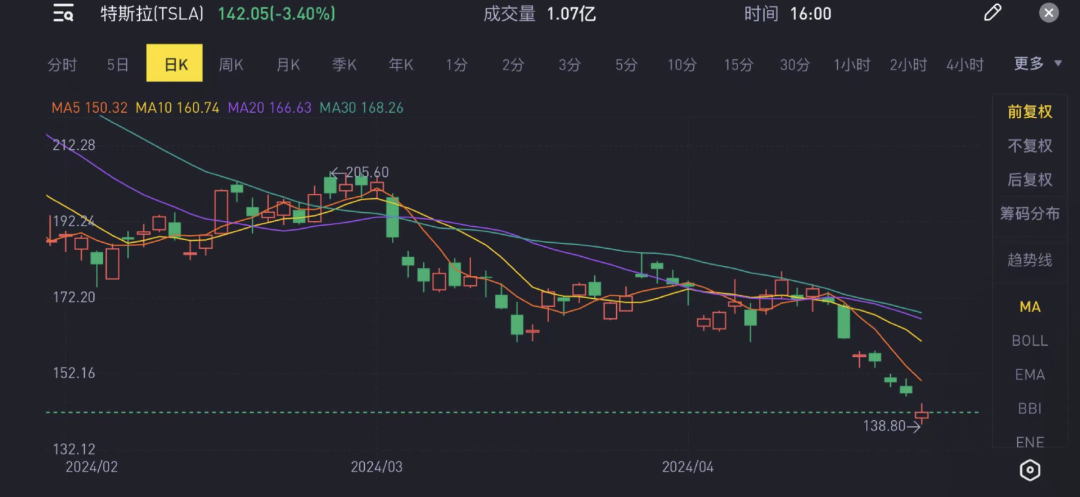Open the stock list search menu icon

tap(63, 13)
